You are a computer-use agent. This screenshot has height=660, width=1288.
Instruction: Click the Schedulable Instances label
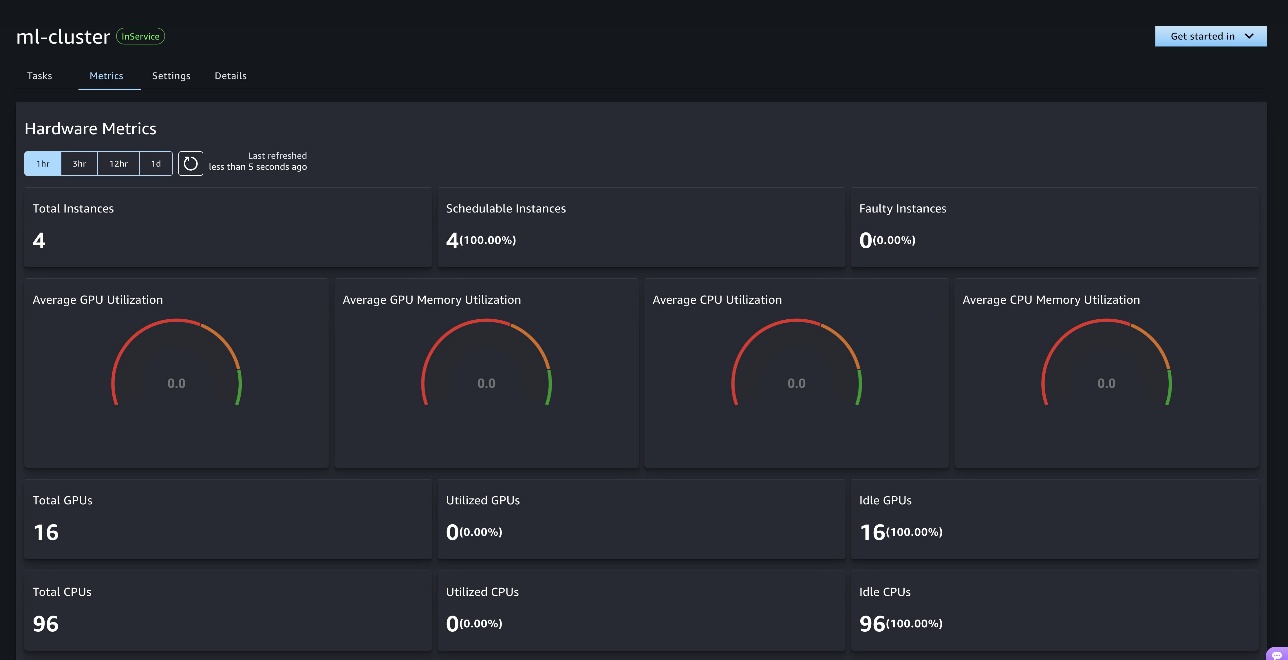[x=506, y=209]
